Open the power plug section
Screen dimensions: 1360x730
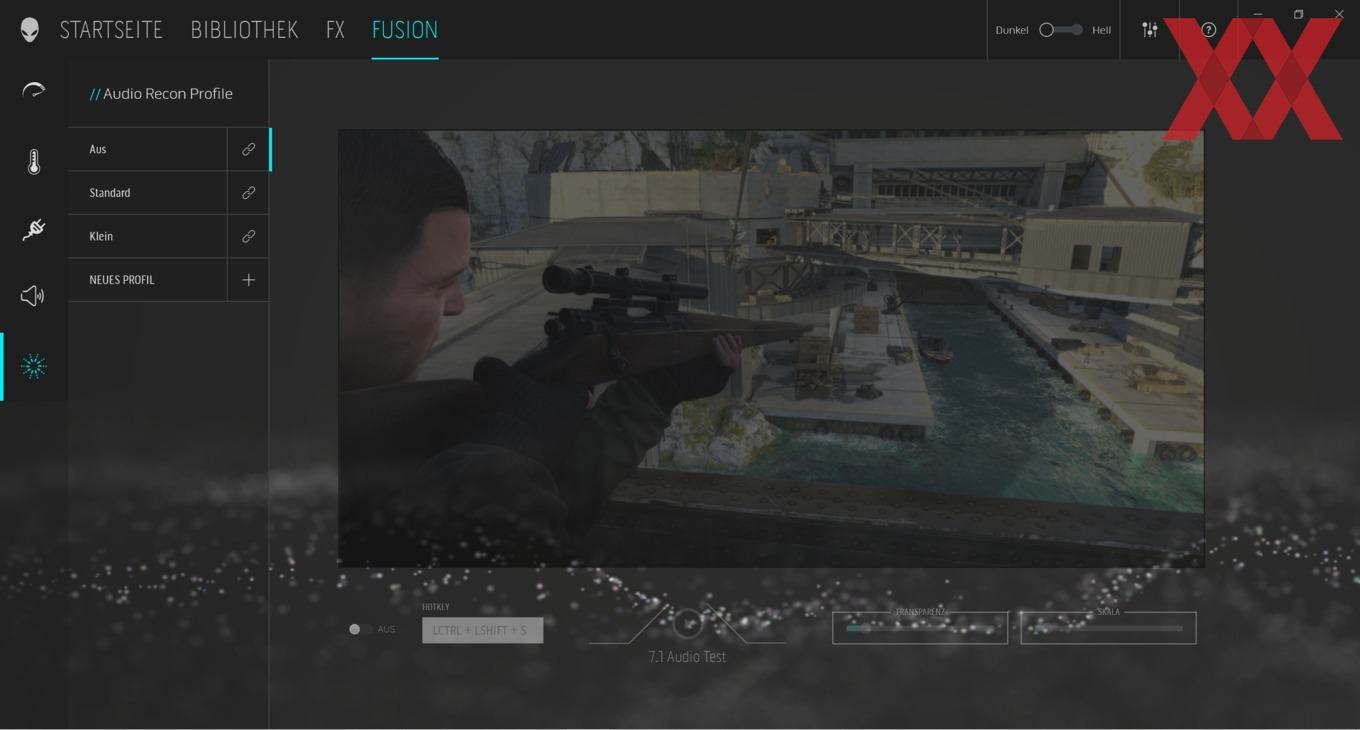coord(33,229)
